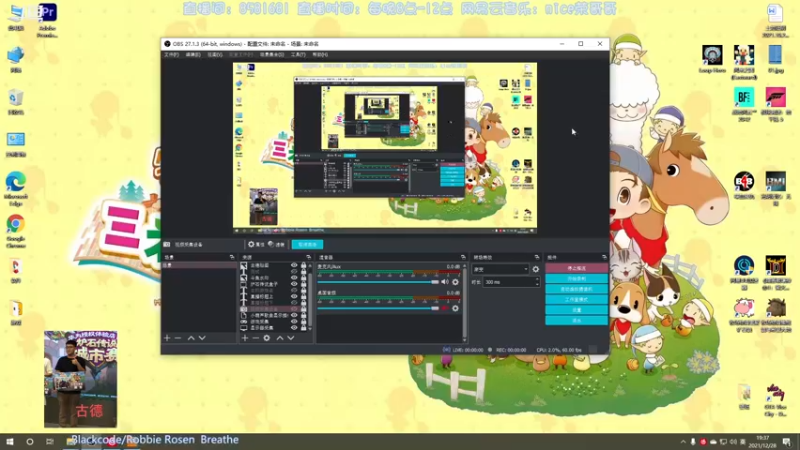This screenshot has width=800, height=450.
Task: Move the selected source down
Action: 291,338
